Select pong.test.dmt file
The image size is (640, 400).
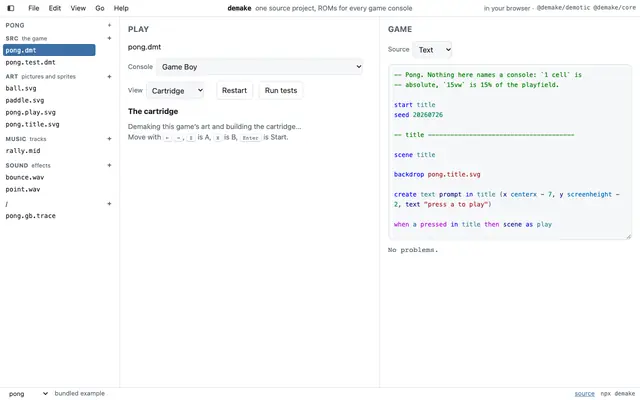[31, 62]
